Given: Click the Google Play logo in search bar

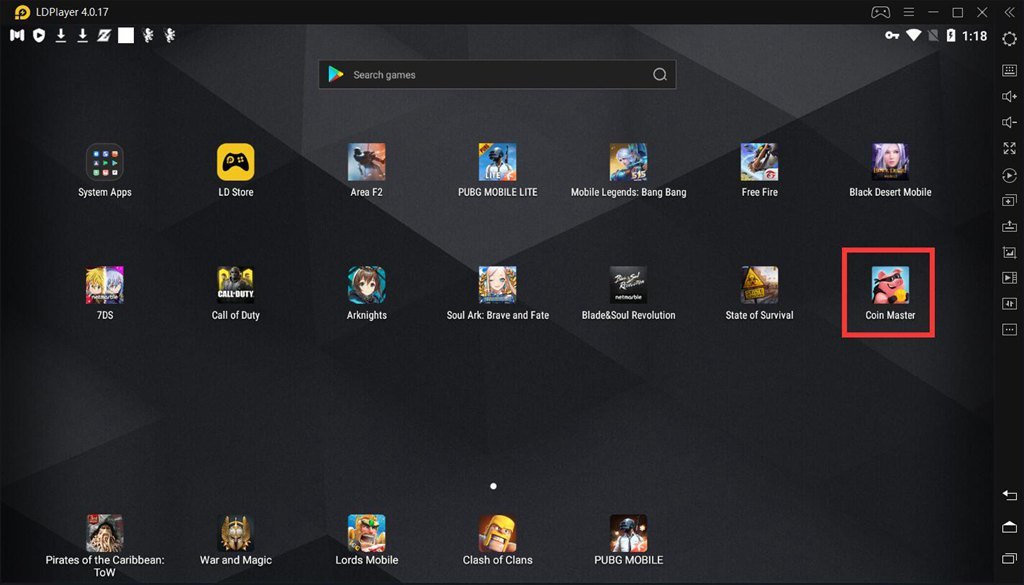Looking at the screenshot, I should click(336, 74).
